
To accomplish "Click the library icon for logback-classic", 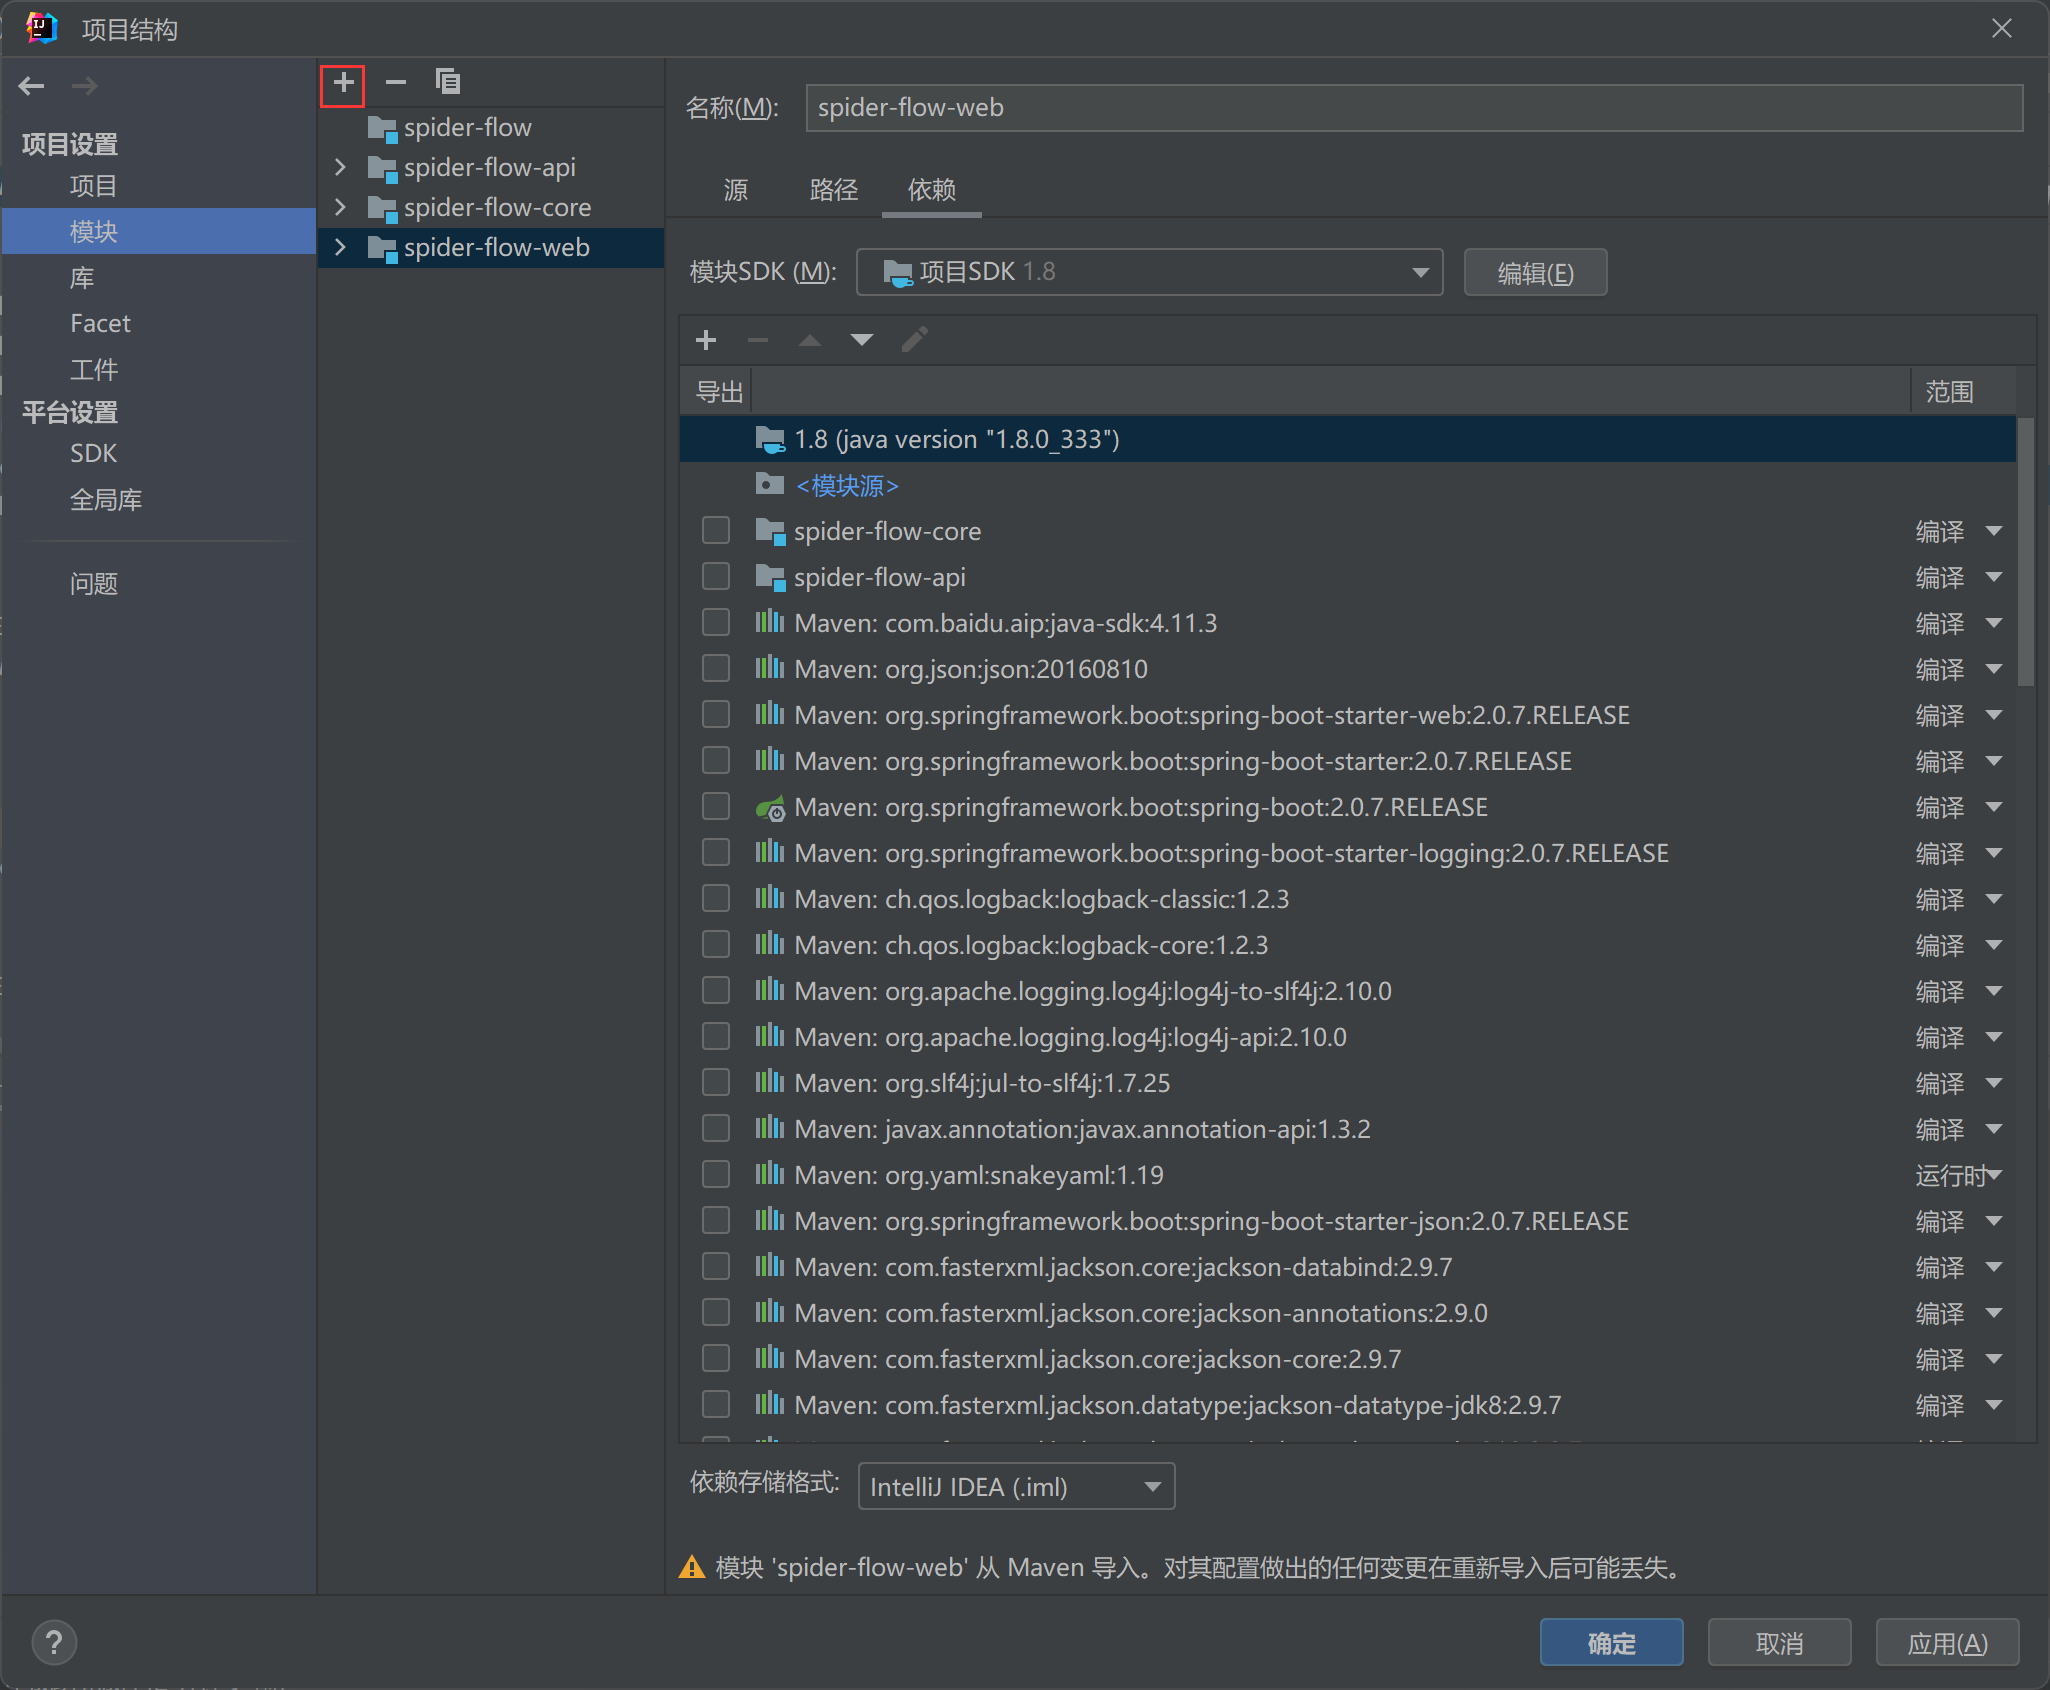I will click(x=769, y=898).
